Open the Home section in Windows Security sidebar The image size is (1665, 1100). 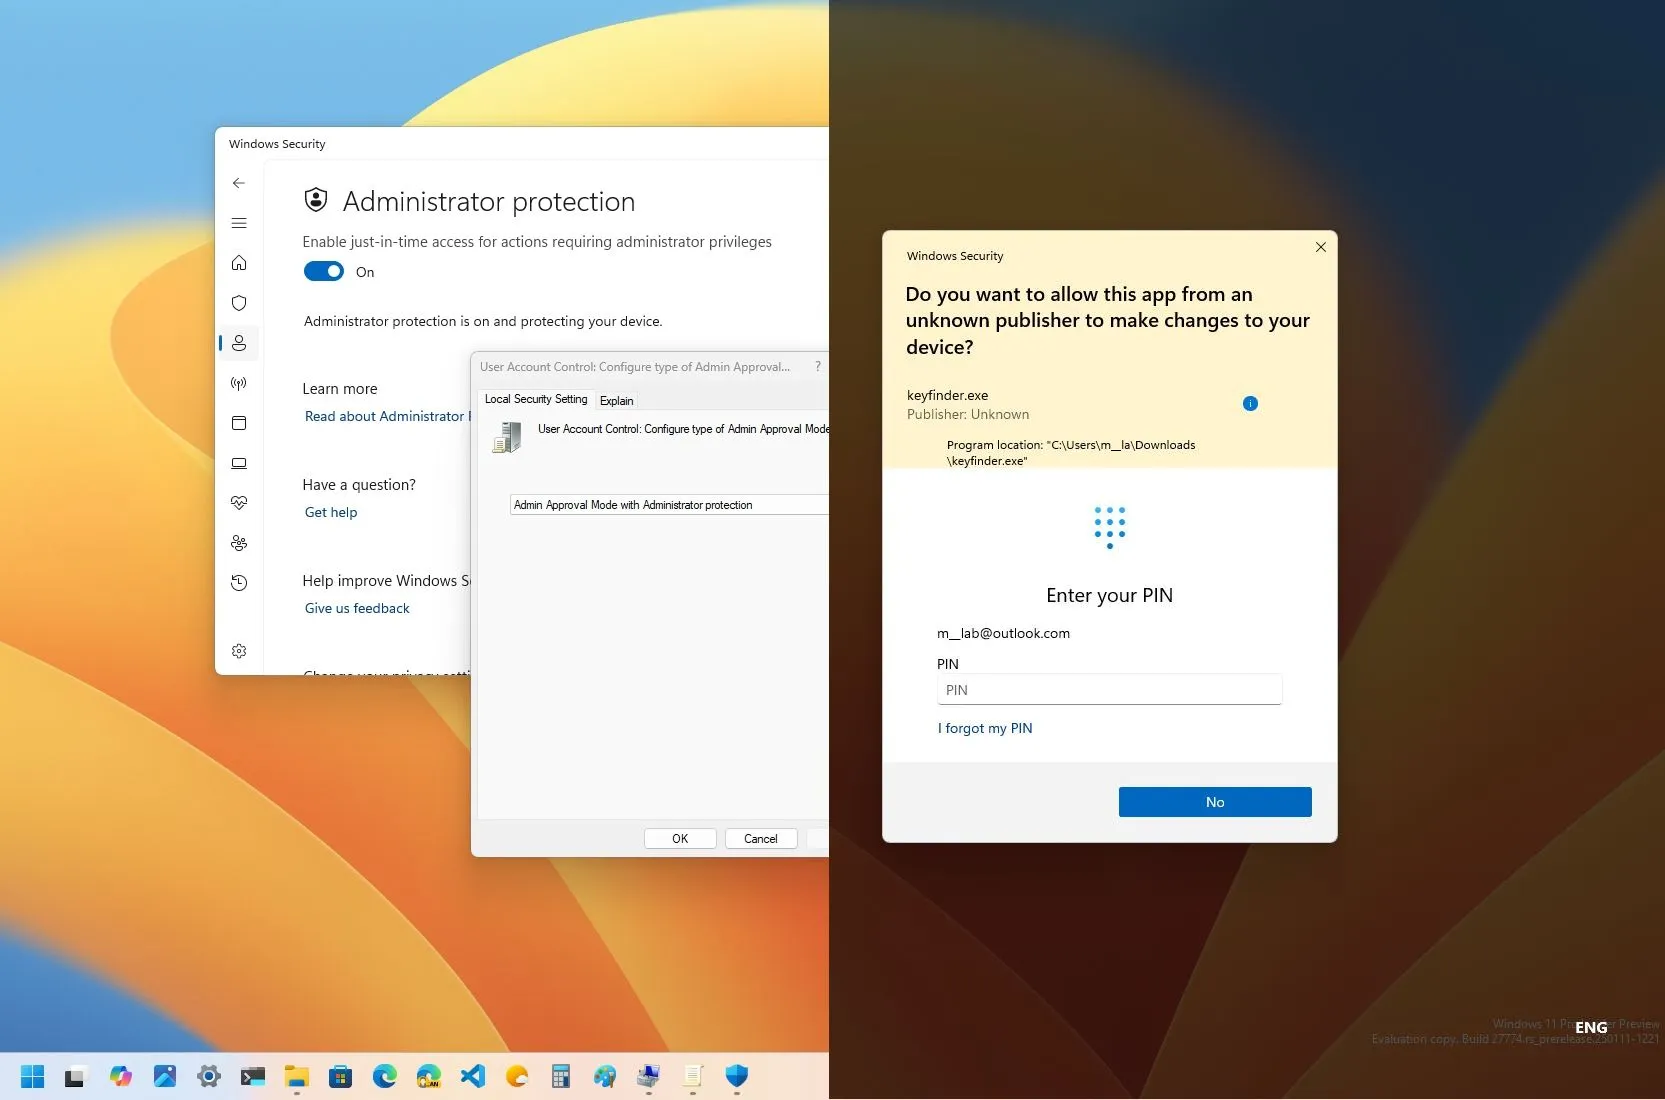[x=238, y=263]
